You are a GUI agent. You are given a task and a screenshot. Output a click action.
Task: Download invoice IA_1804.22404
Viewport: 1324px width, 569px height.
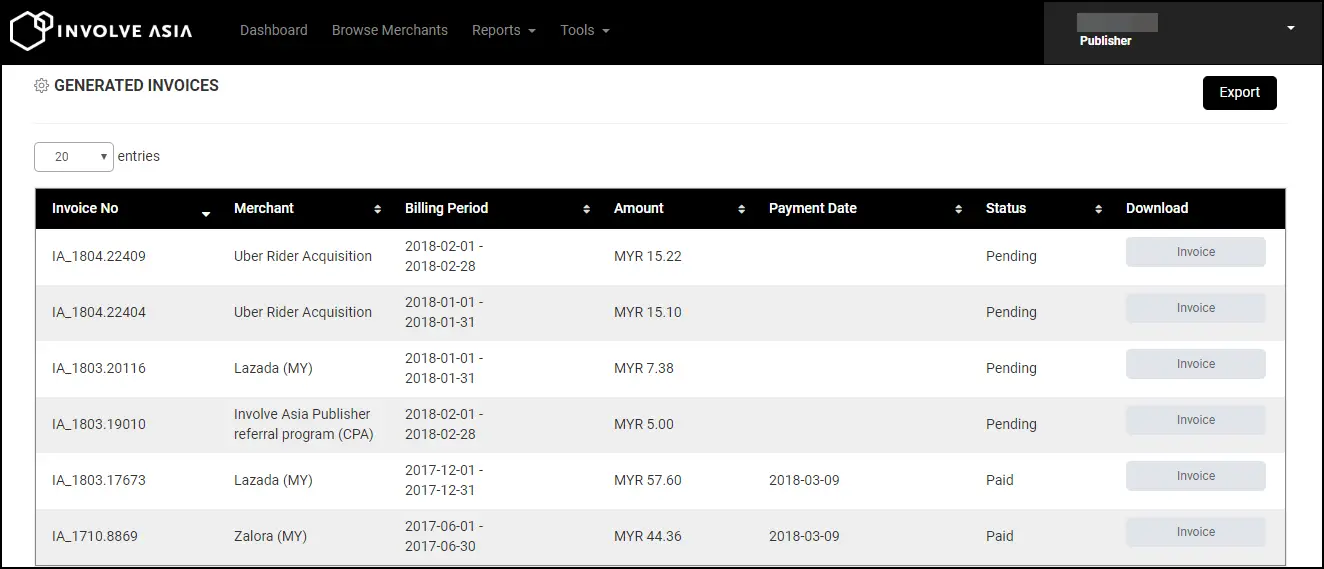1196,308
